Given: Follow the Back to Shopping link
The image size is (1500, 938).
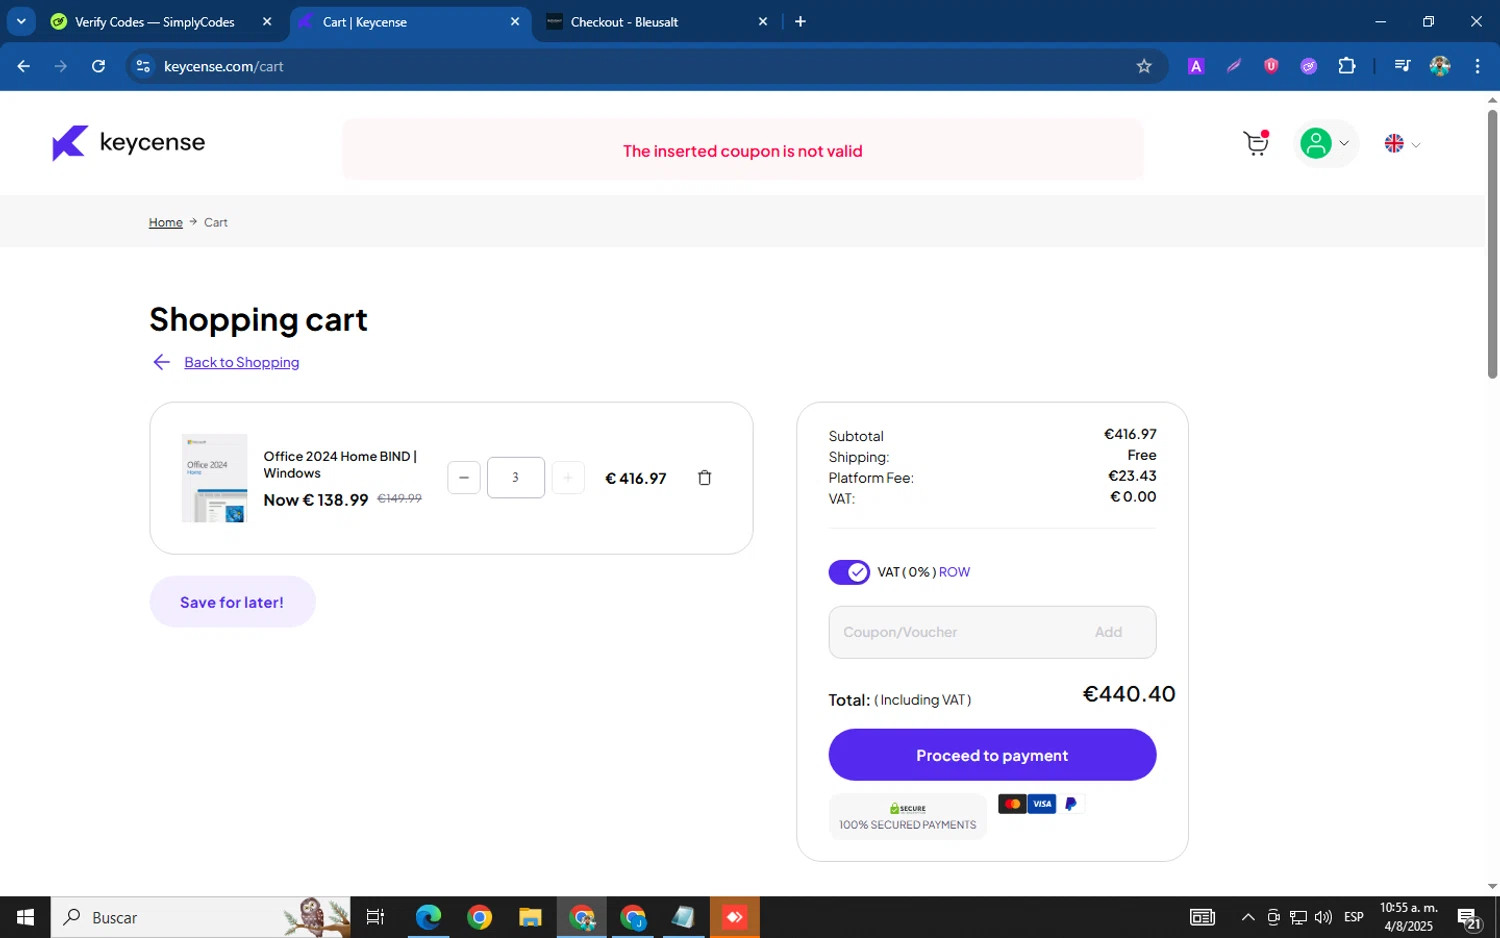Looking at the screenshot, I should tap(242, 362).
